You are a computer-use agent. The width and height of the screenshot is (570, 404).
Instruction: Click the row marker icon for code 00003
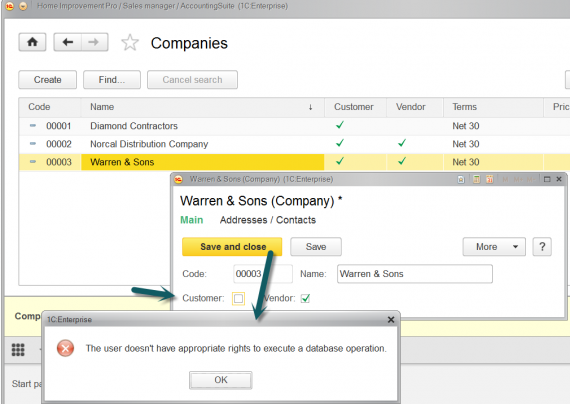pyautogui.click(x=33, y=161)
